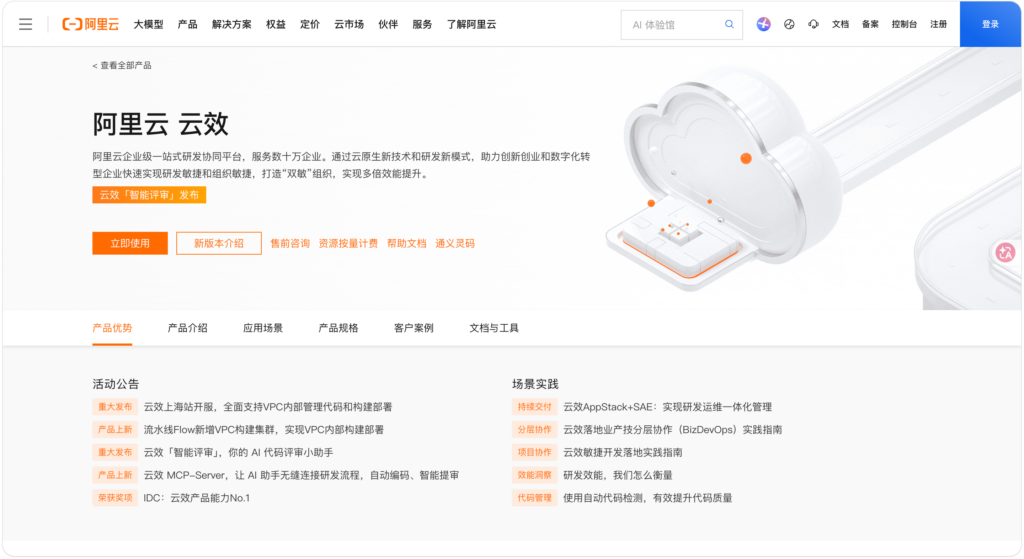Image resolution: width=1024 pixels, height=559 pixels.
Task: Switch to the 文档与工具 tab
Action: (494, 328)
